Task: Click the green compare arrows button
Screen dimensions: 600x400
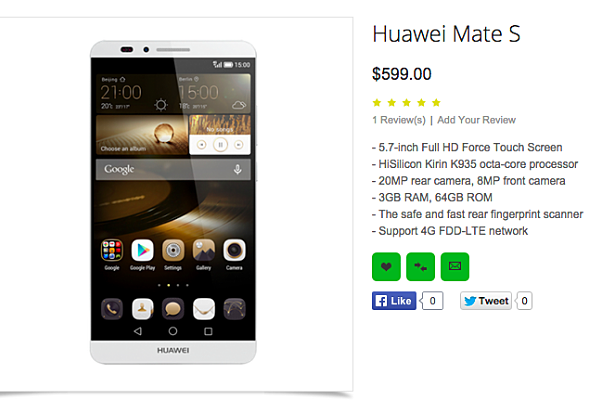Action: (421, 266)
